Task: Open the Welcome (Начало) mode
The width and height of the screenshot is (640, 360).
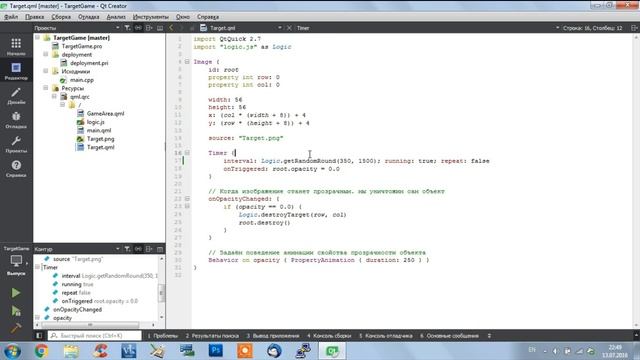Action: click(x=16, y=46)
